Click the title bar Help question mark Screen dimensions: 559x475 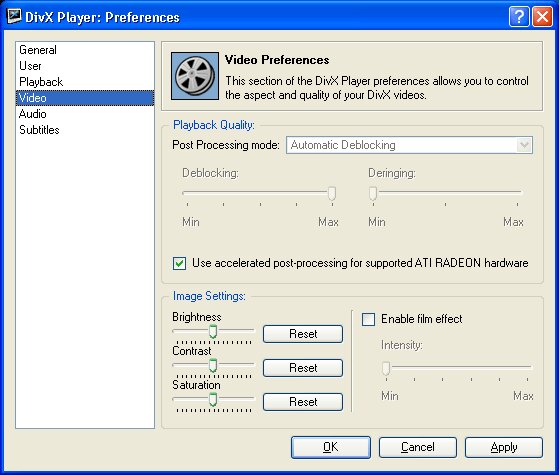(x=519, y=16)
